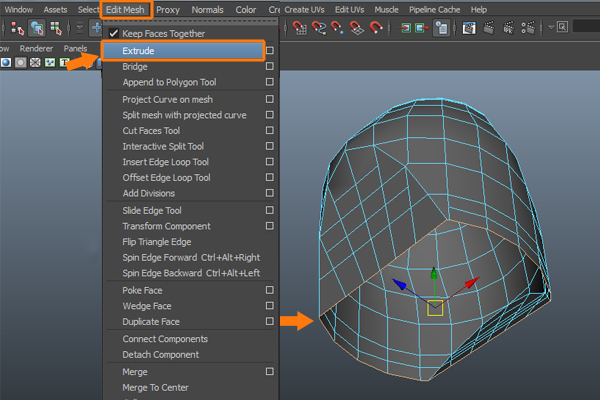Toggle the Construction History icon
This screenshot has height=400, width=600.
441,28
